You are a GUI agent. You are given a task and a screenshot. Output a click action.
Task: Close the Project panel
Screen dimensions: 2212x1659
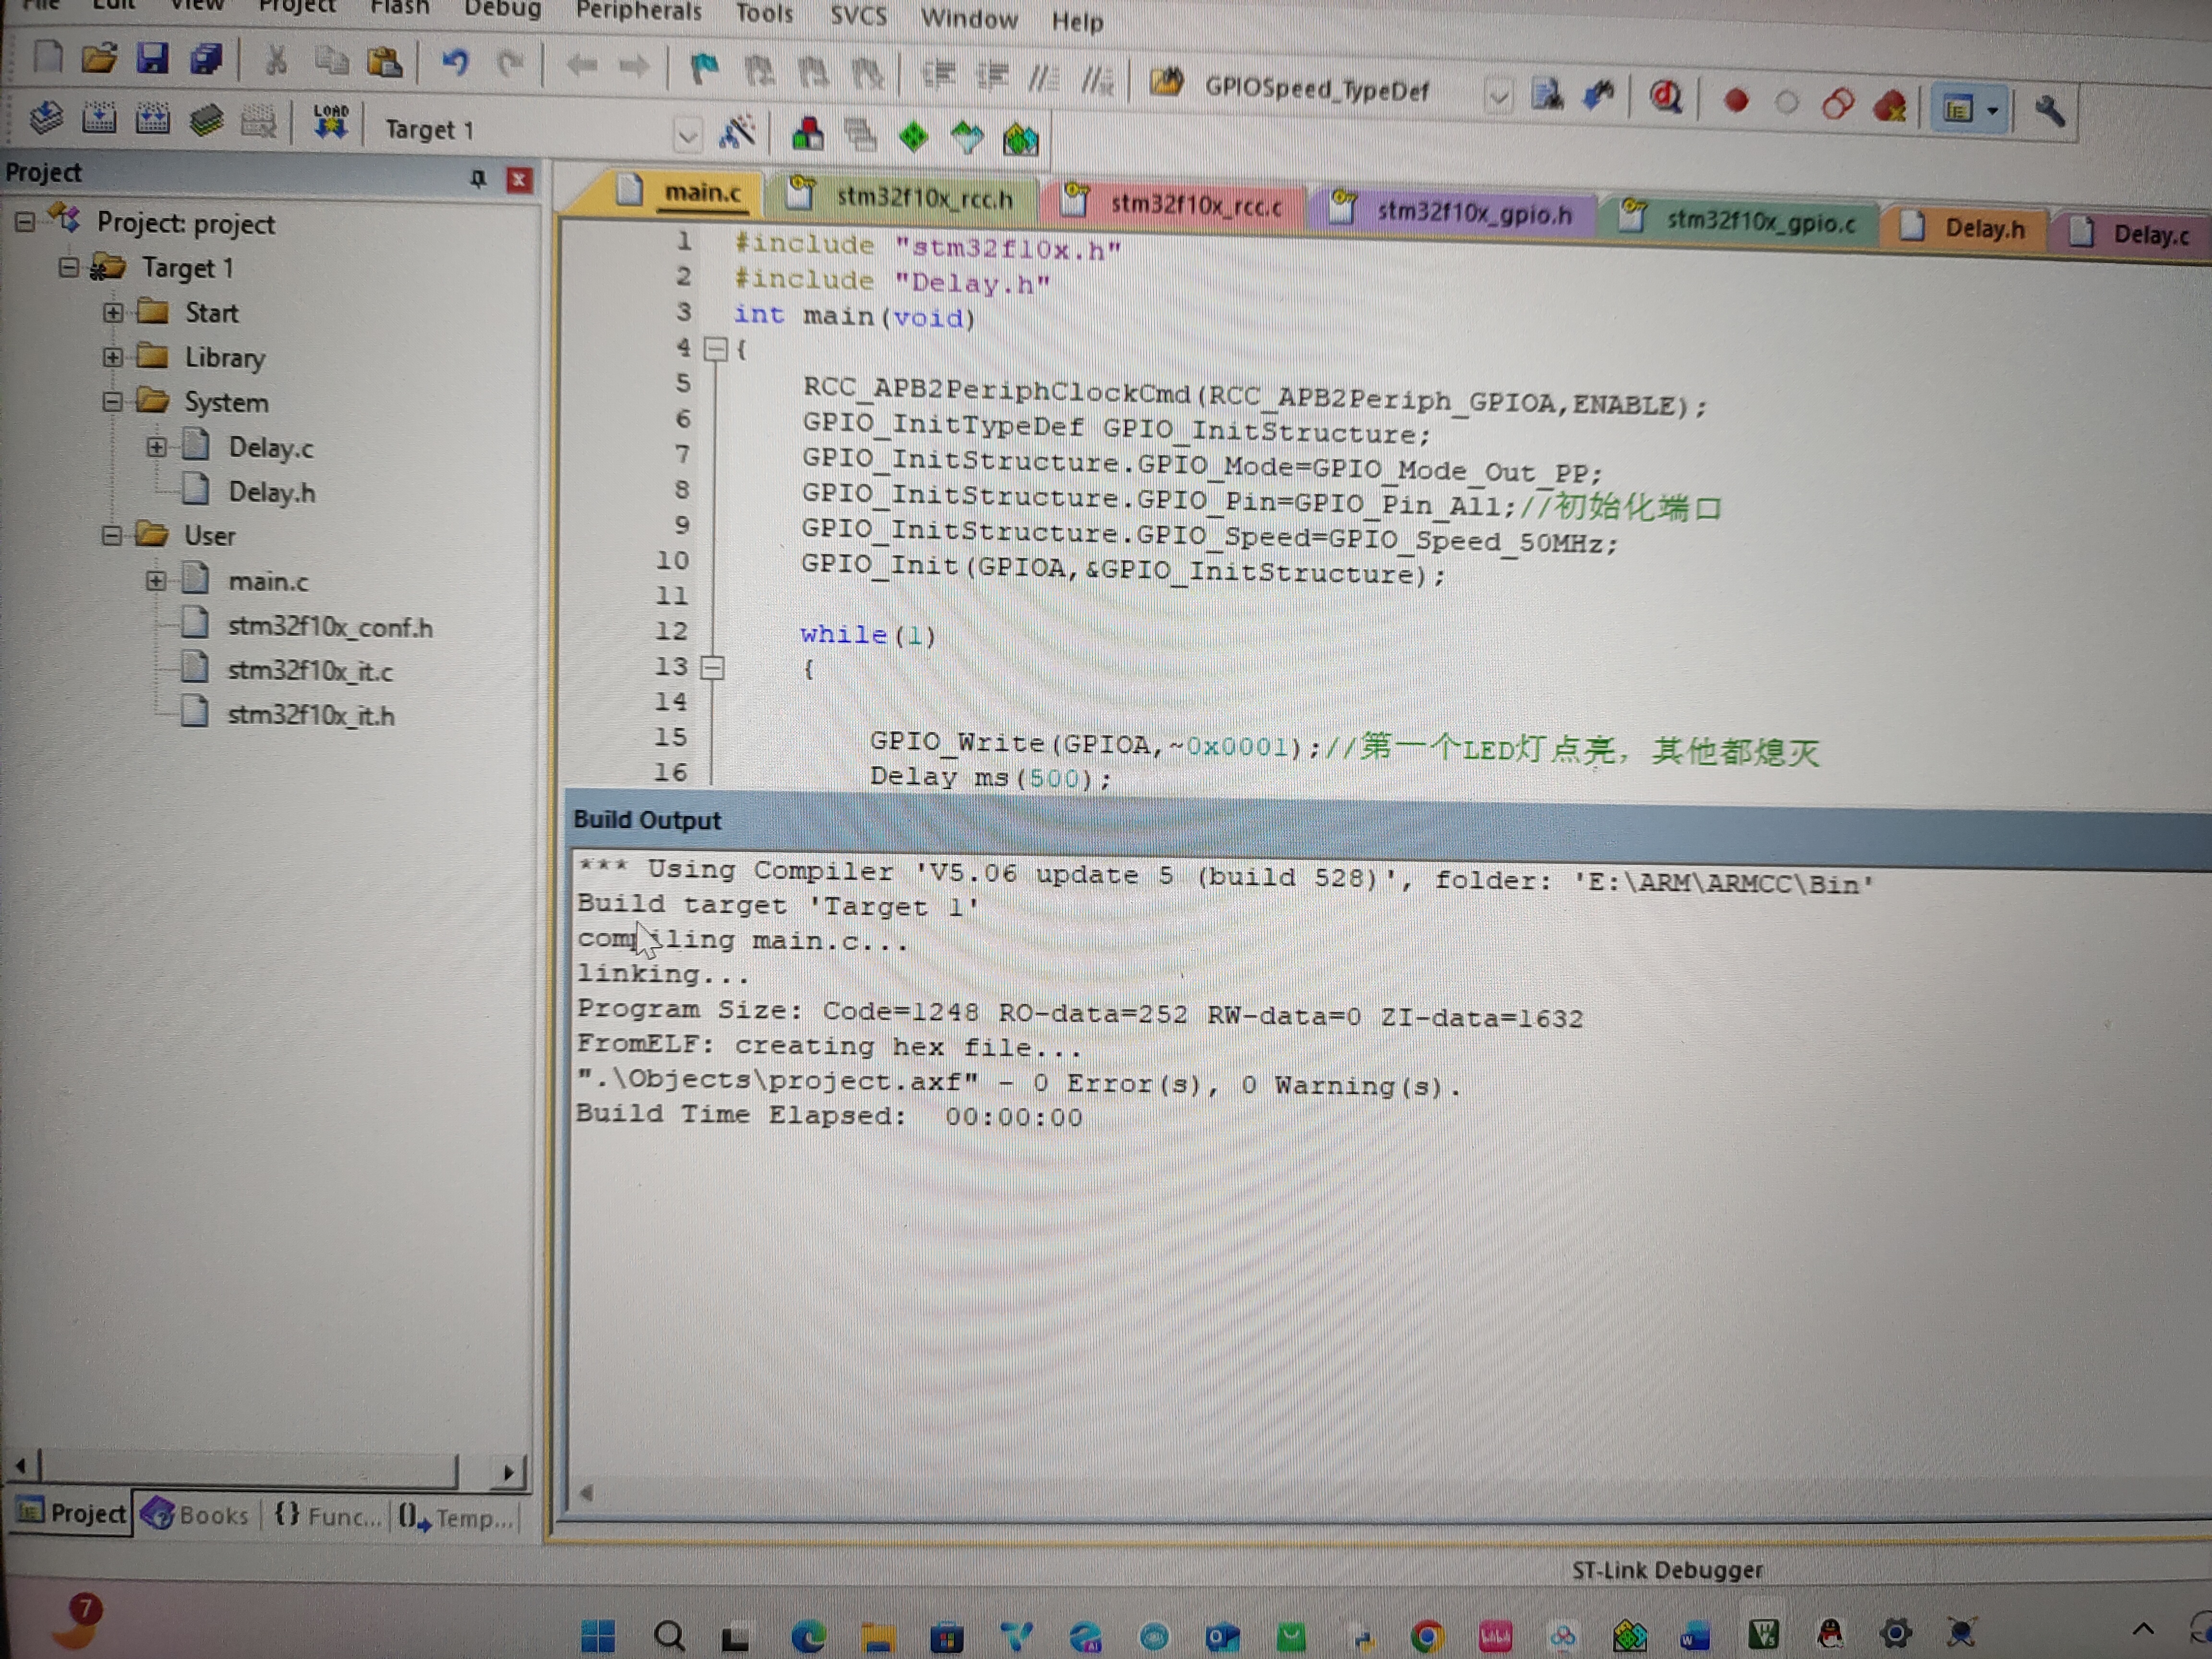click(519, 180)
